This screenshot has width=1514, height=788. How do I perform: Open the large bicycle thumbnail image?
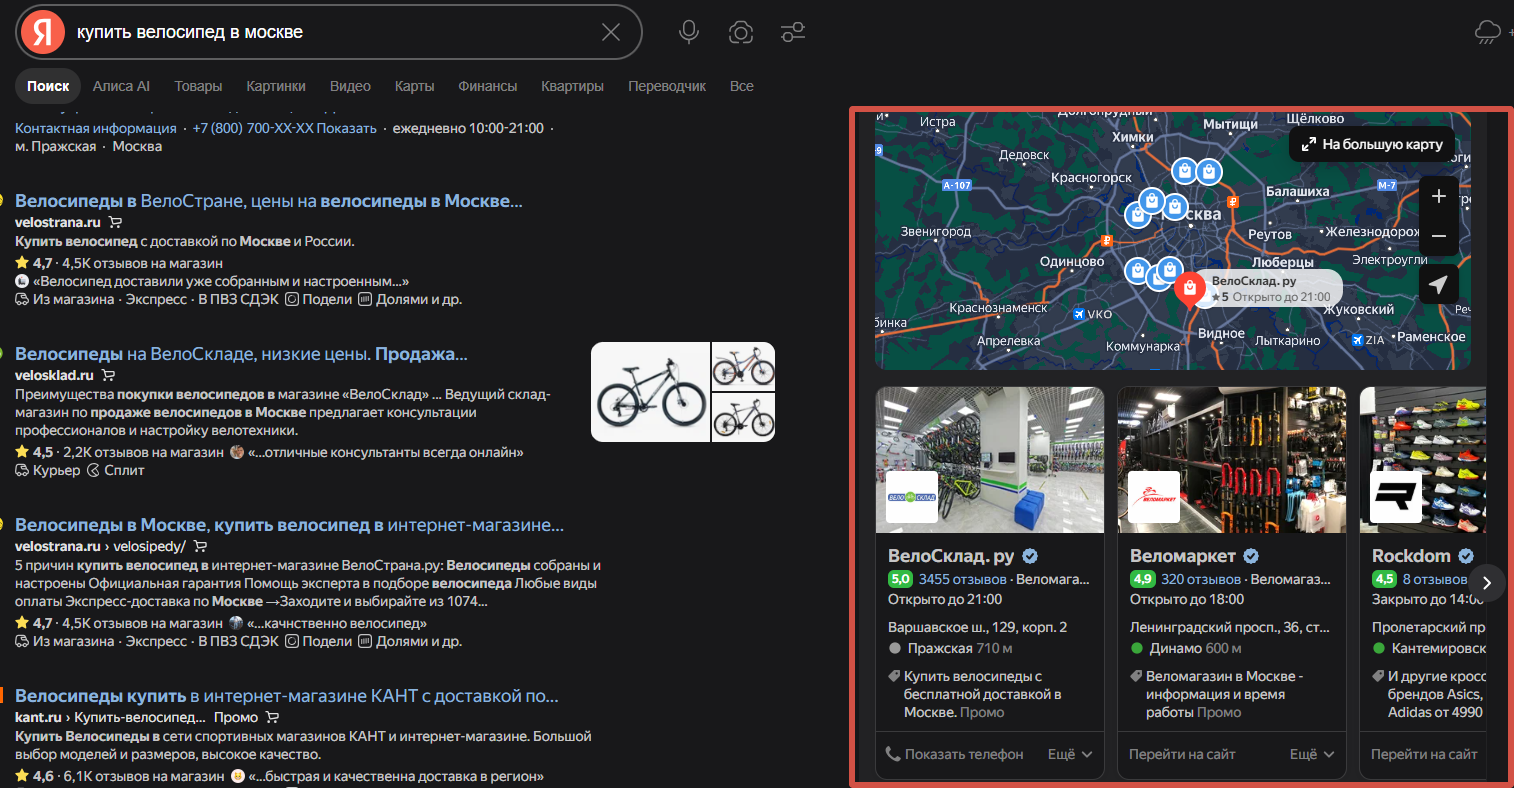click(x=650, y=392)
